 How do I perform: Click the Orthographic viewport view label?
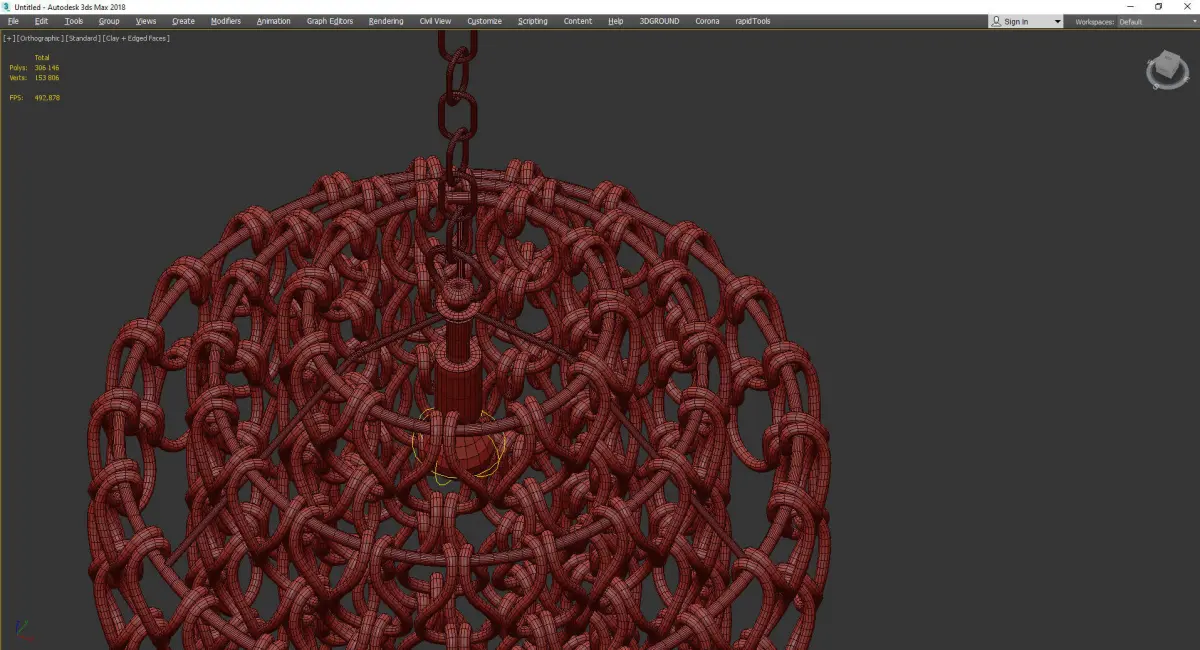click(x=40, y=38)
